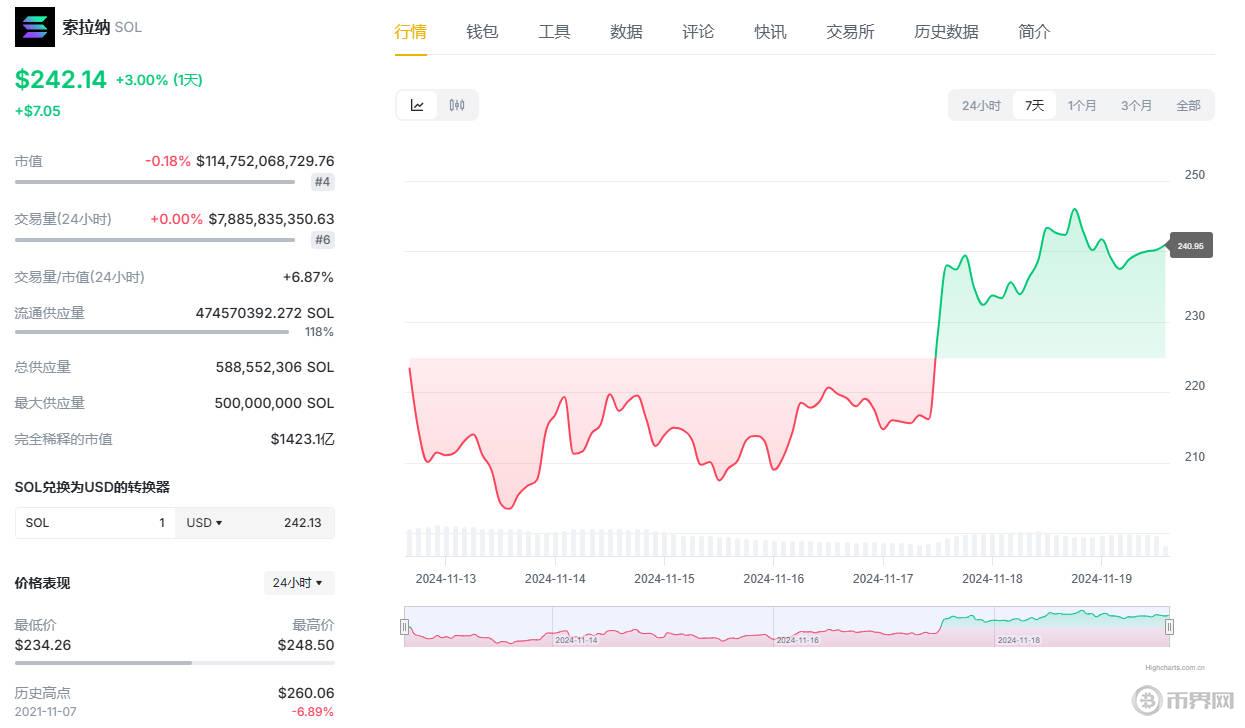Expand the 24小时 price performance dropdown
Viewport: 1245px width, 728px height.
pyautogui.click(x=298, y=583)
